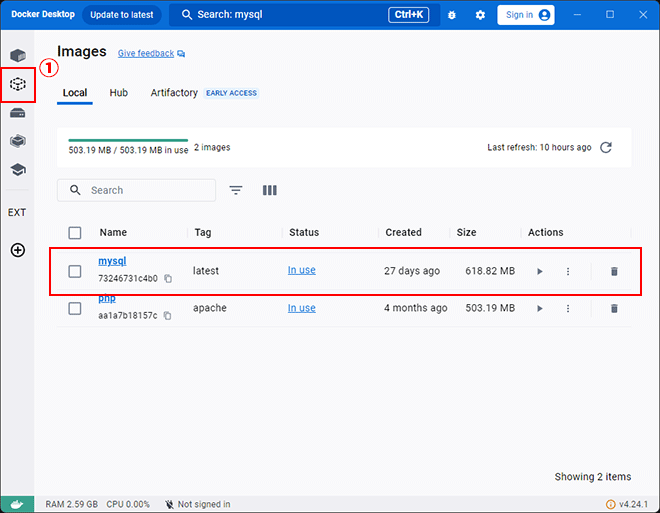Click the images Search input field
This screenshot has width=660, height=513.
point(136,190)
